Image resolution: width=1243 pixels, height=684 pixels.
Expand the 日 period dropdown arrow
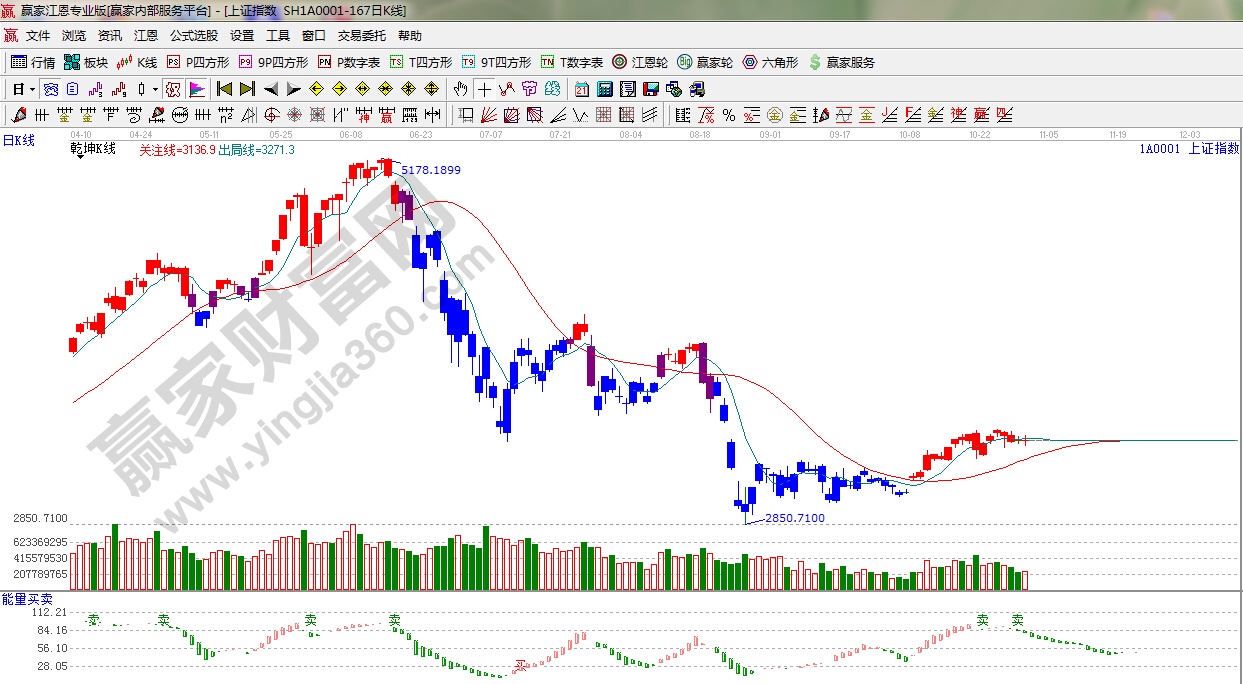pos(32,89)
